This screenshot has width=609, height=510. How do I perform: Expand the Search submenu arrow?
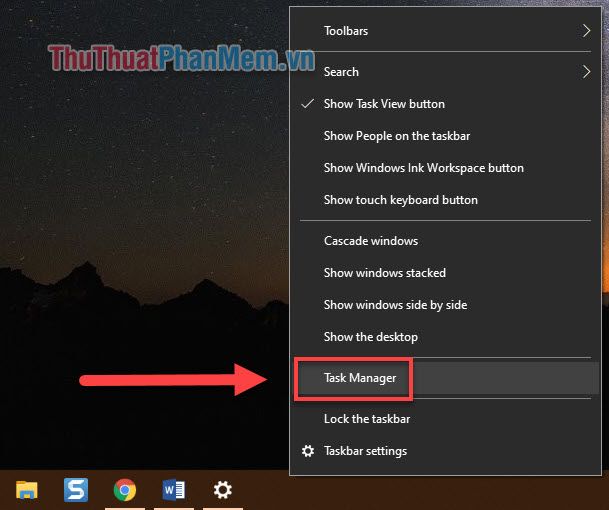(586, 71)
